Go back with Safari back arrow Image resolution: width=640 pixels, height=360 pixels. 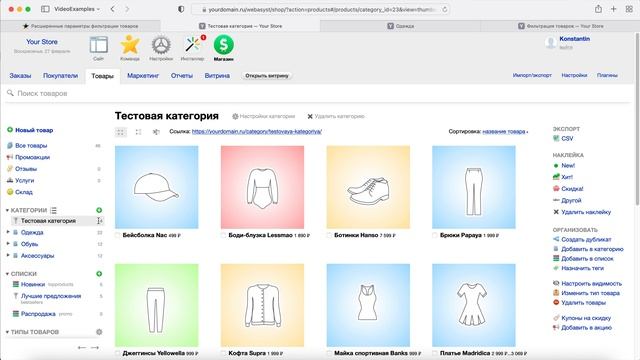click(113, 9)
